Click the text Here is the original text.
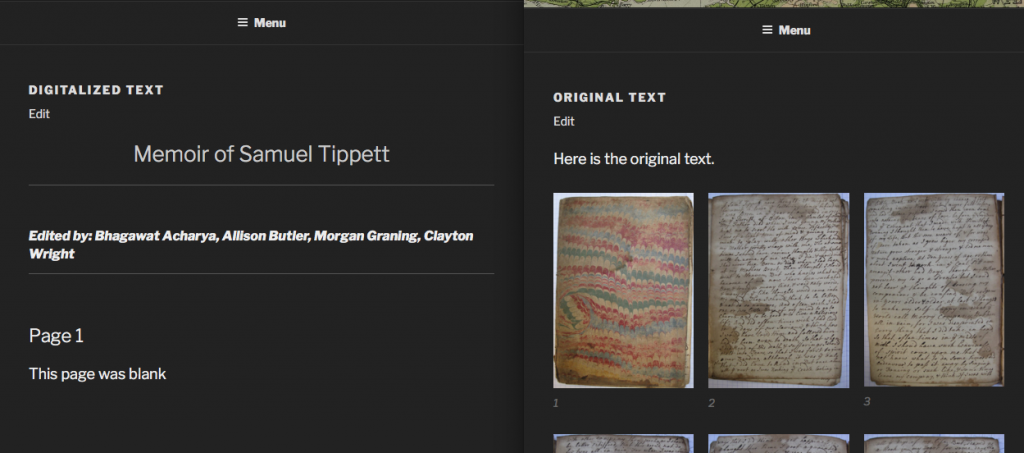Screen dimensions: 1024x453 [633, 159]
